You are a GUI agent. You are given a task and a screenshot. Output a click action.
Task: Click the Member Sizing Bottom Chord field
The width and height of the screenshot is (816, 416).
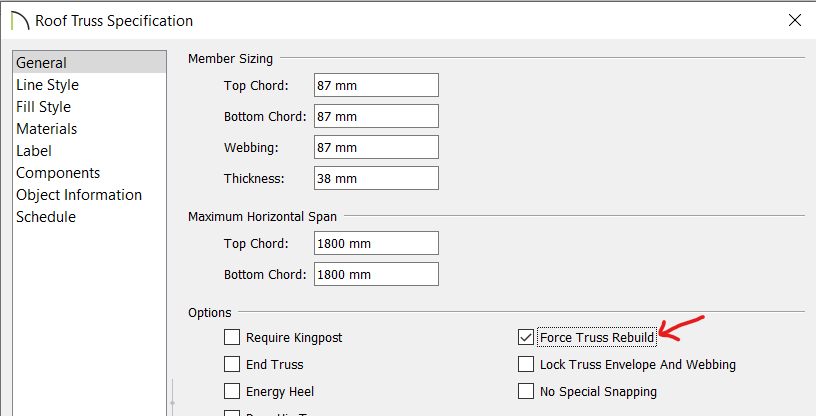pos(376,116)
